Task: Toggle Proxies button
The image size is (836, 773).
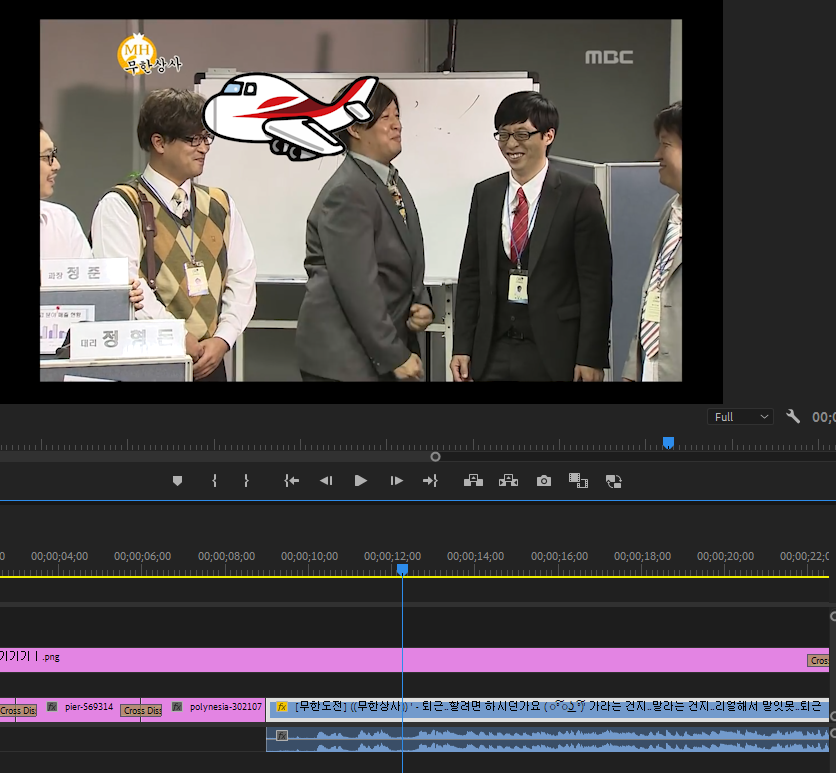Action: point(614,481)
